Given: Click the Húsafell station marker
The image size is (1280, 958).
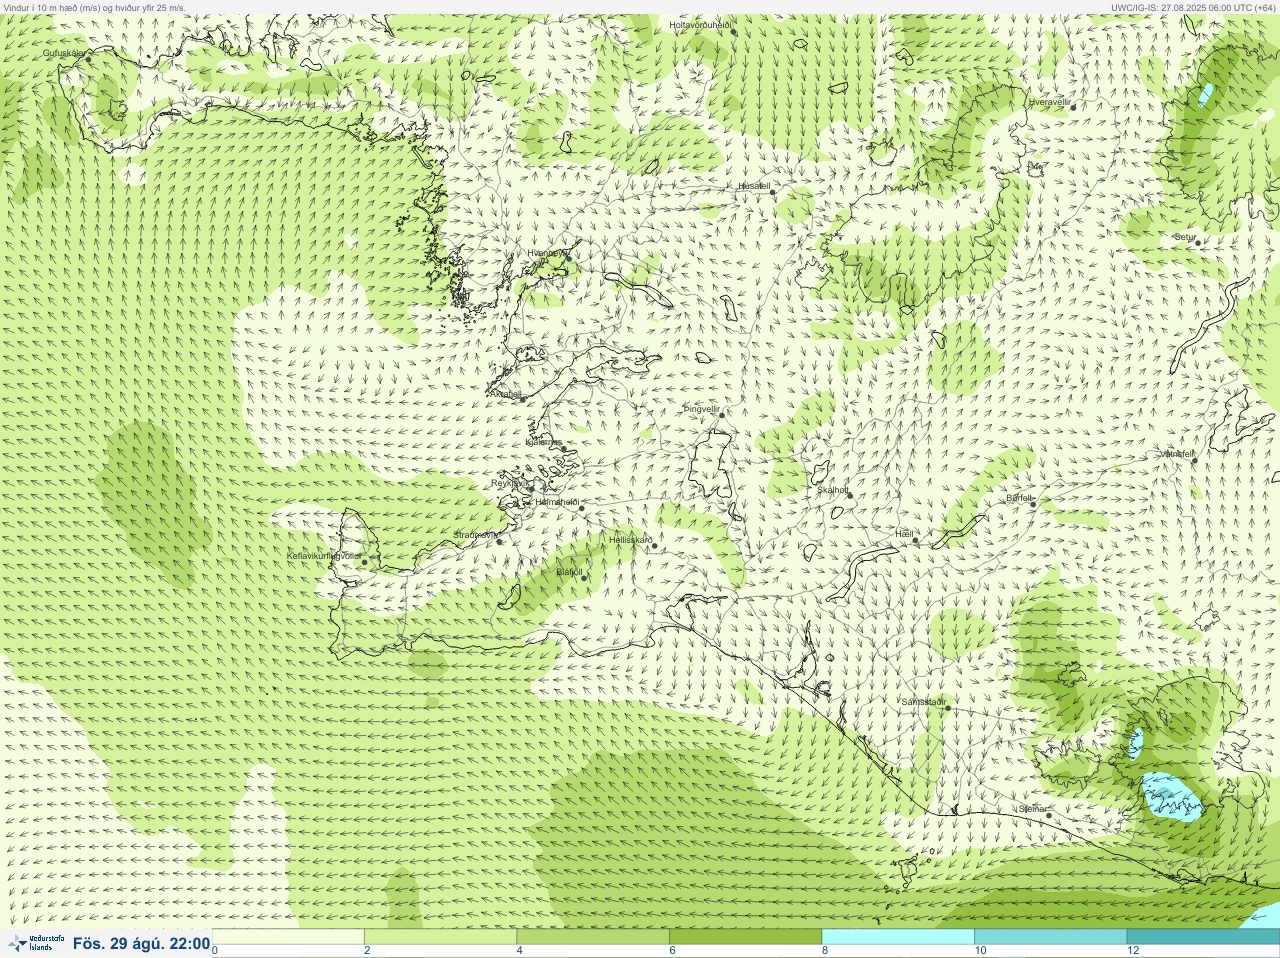Looking at the screenshot, I should click(x=773, y=191).
